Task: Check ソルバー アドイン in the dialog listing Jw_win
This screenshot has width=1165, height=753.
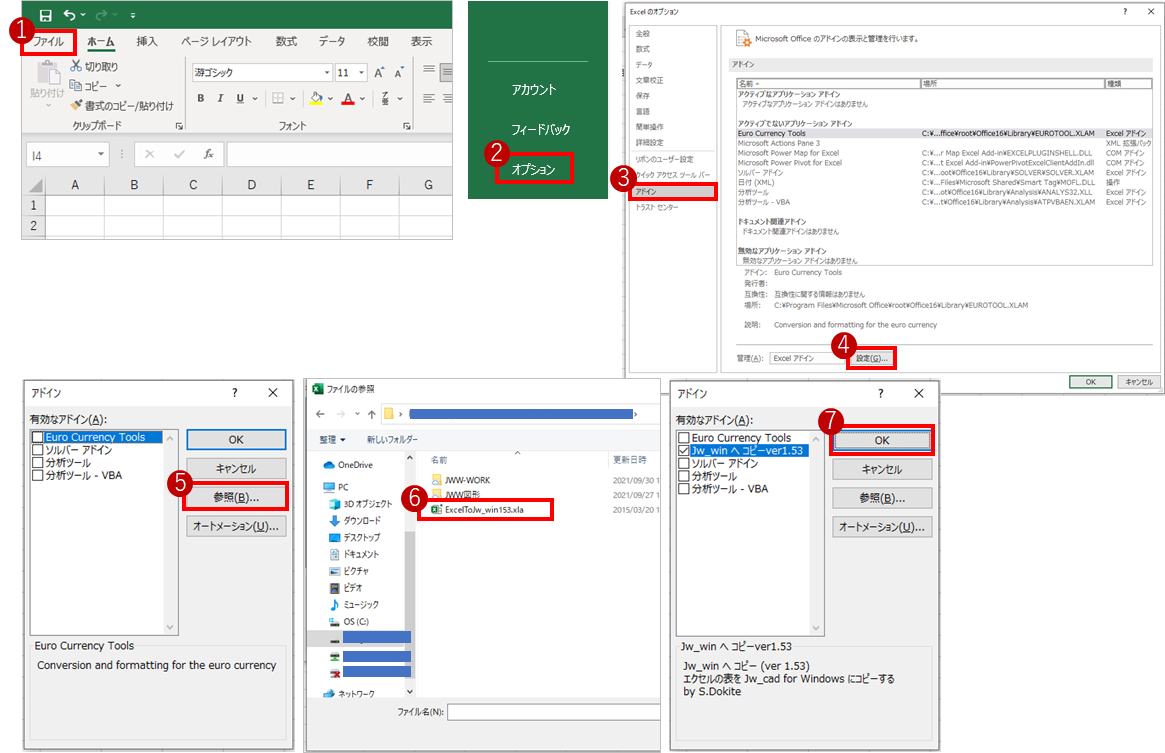Action: [x=684, y=463]
